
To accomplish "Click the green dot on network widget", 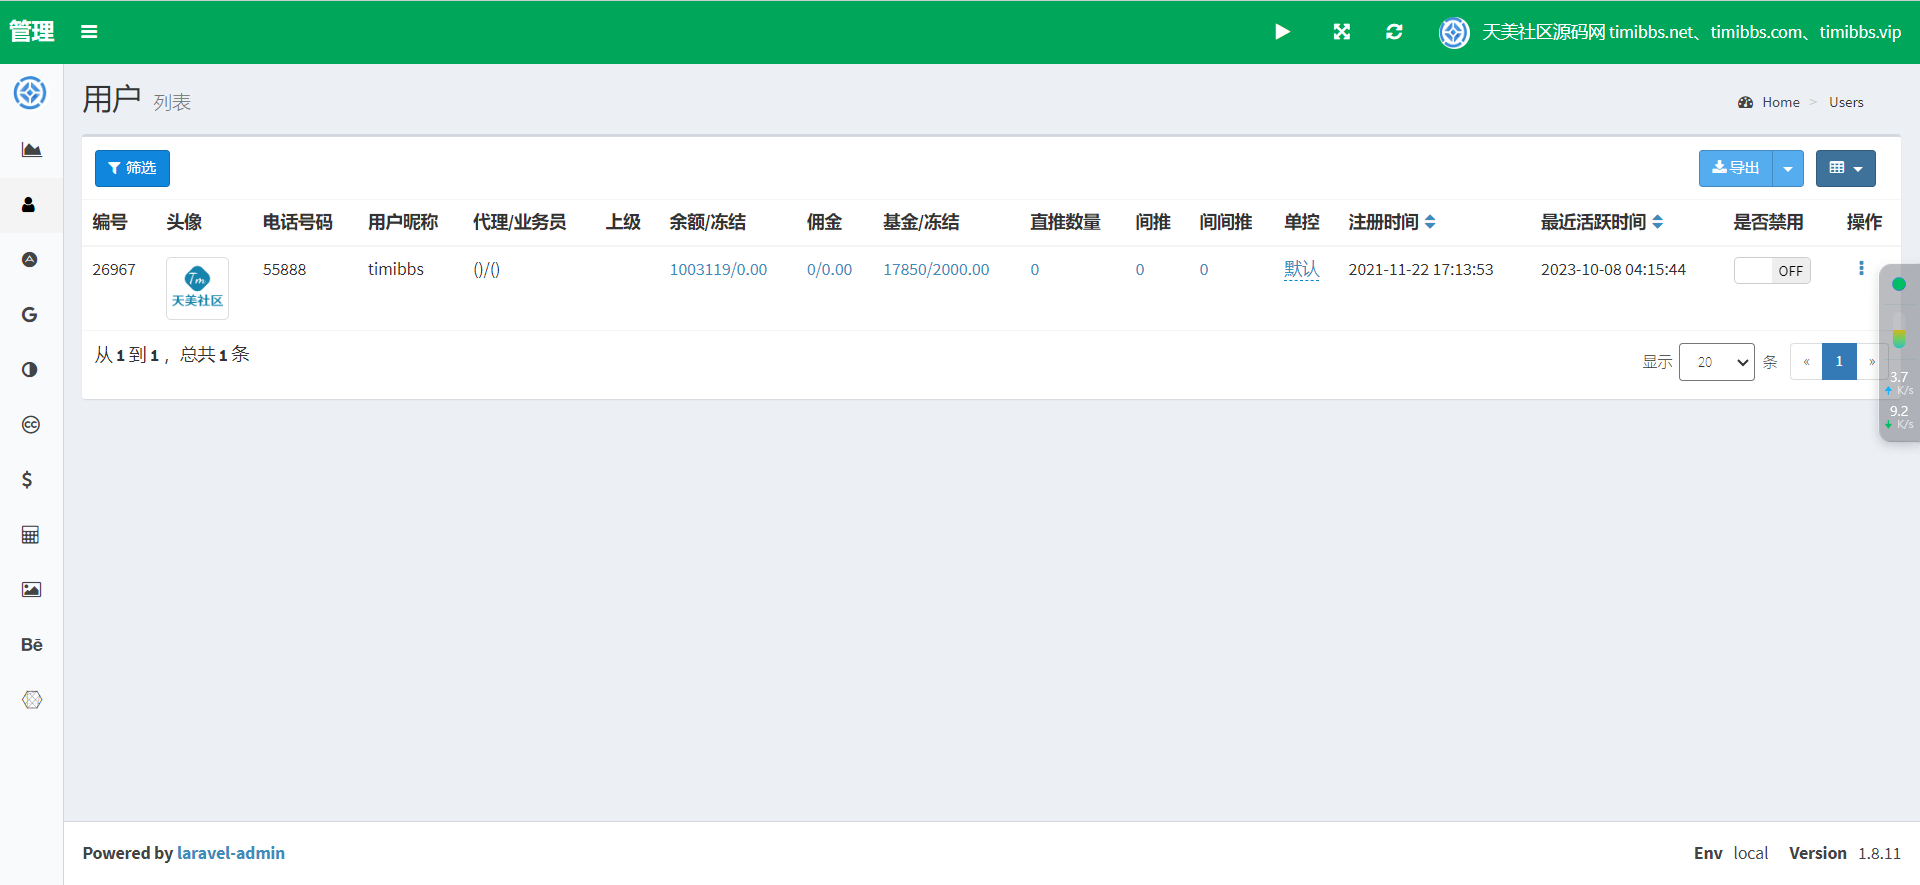I will (x=1899, y=284).
